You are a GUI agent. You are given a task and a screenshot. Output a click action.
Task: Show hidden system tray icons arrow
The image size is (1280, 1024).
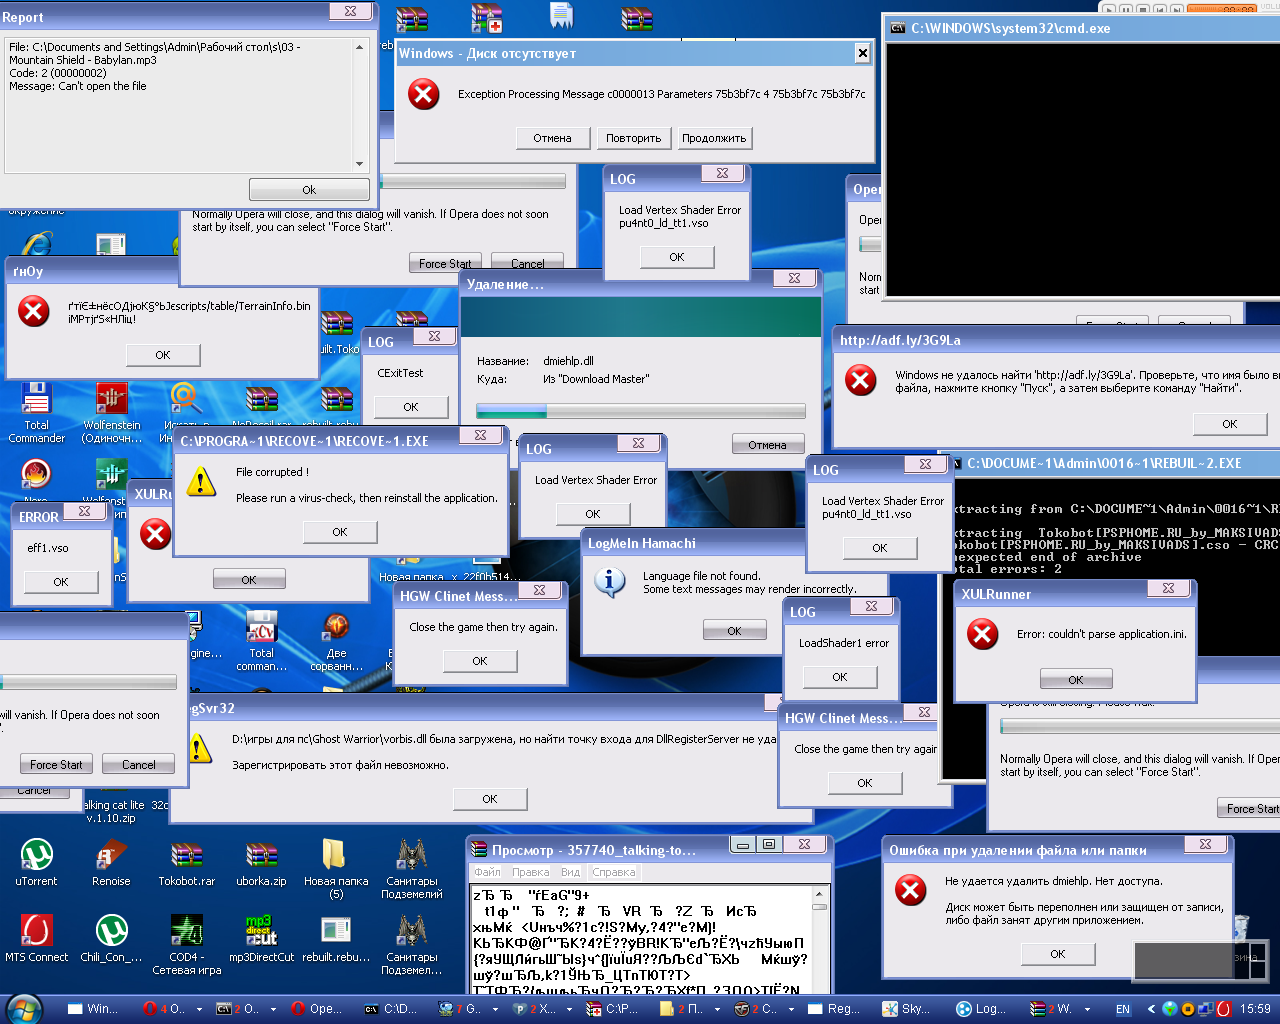tap(1151, 1009)
